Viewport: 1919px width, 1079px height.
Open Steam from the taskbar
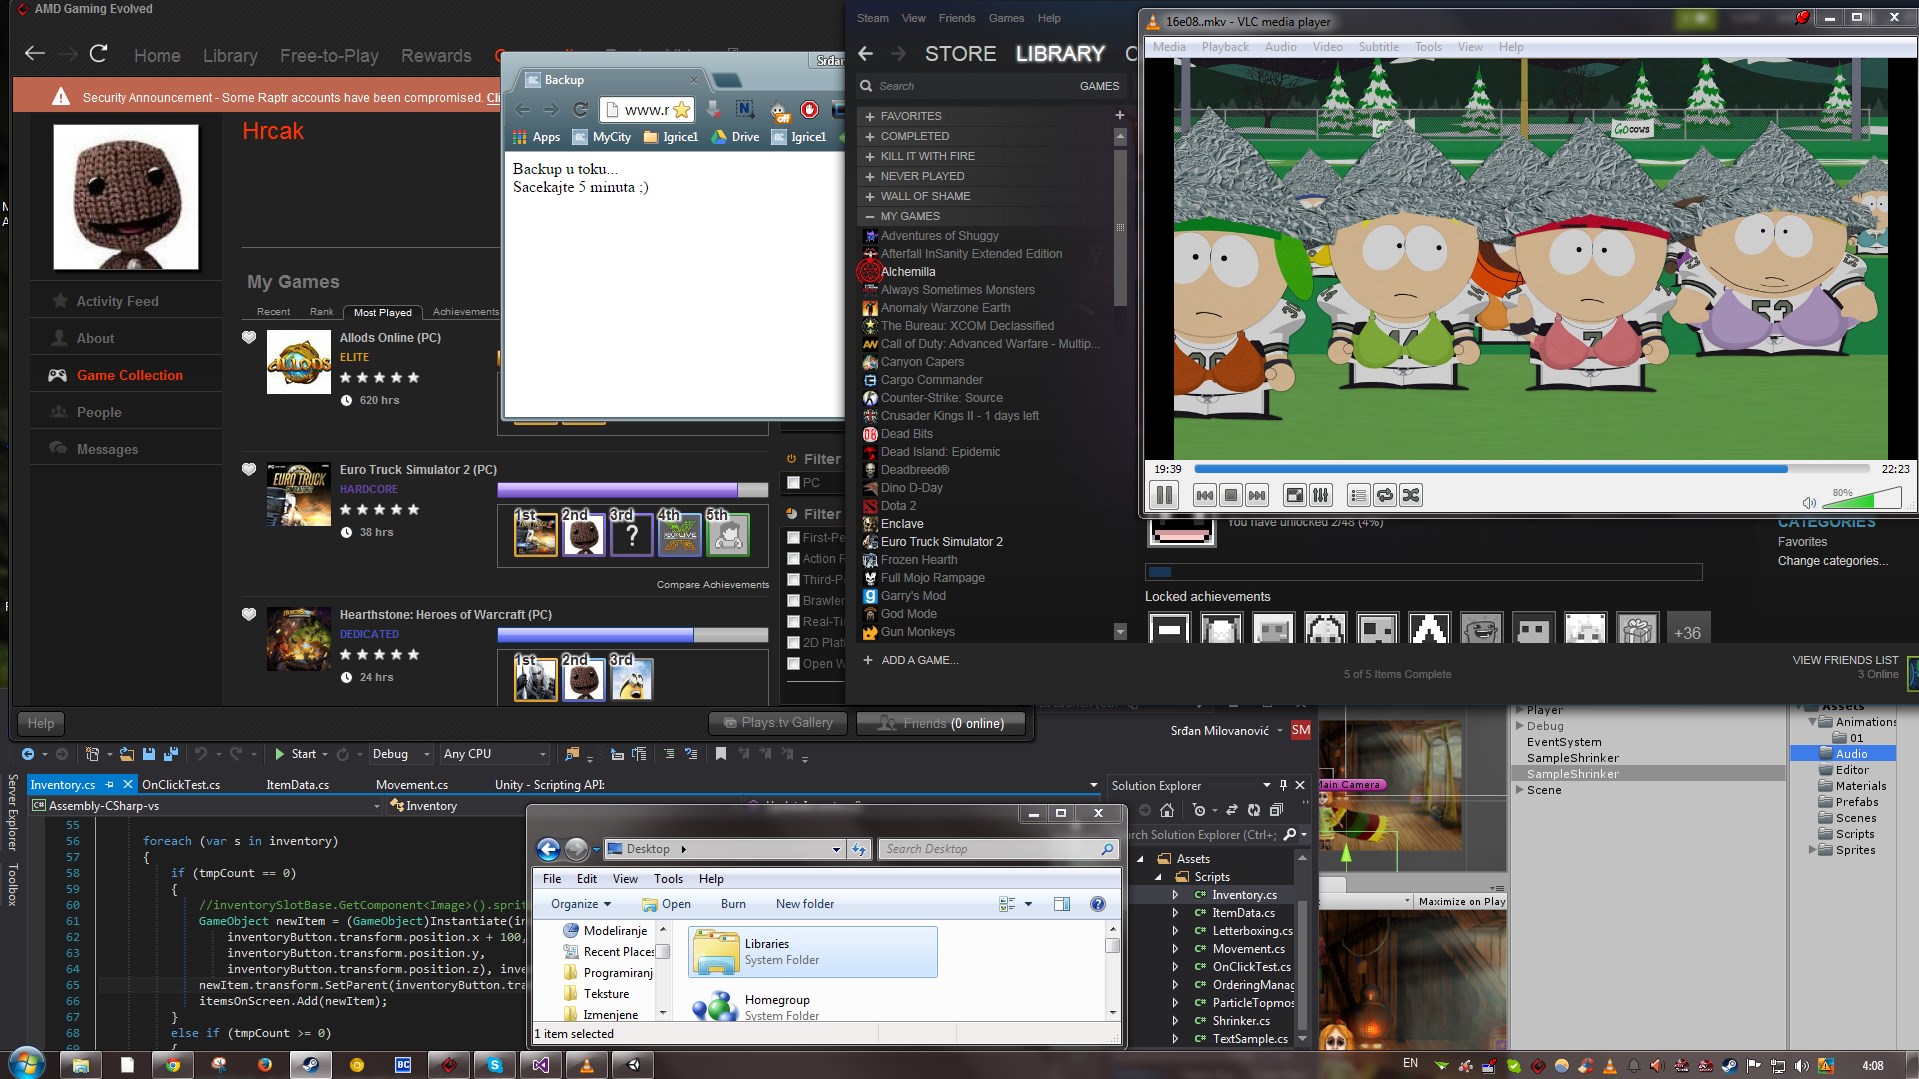[310, 1065]
